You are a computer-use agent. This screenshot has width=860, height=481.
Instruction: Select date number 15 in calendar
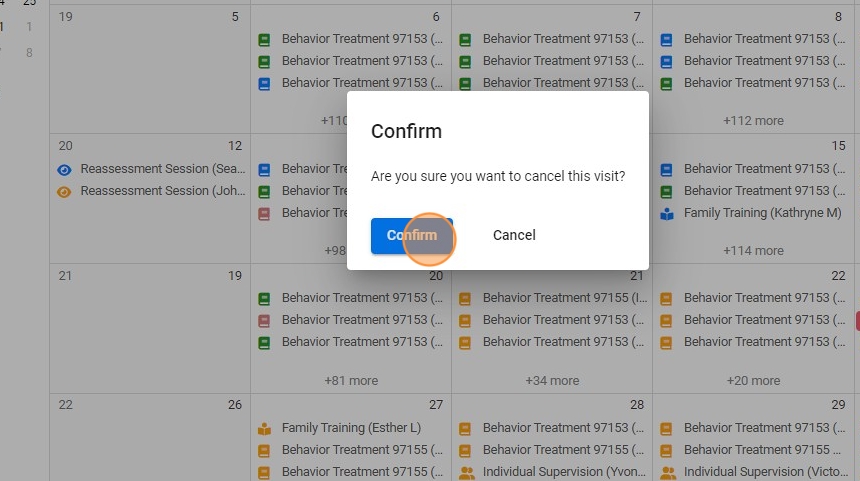838,146
